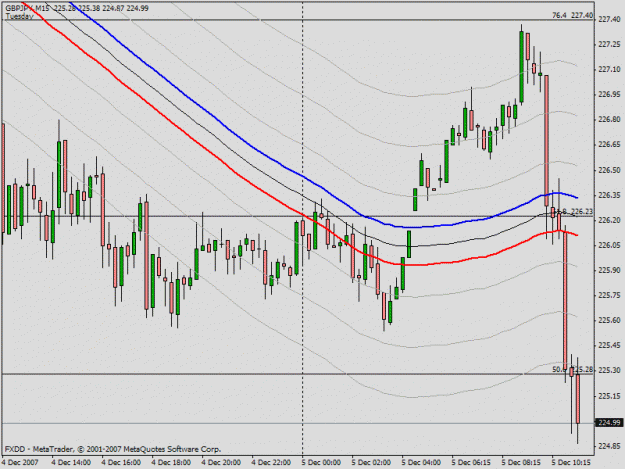Viewport: 625px width, 469px height.
Task: Click 225.15 on the price scale
Action: click(x=609, y=396)
